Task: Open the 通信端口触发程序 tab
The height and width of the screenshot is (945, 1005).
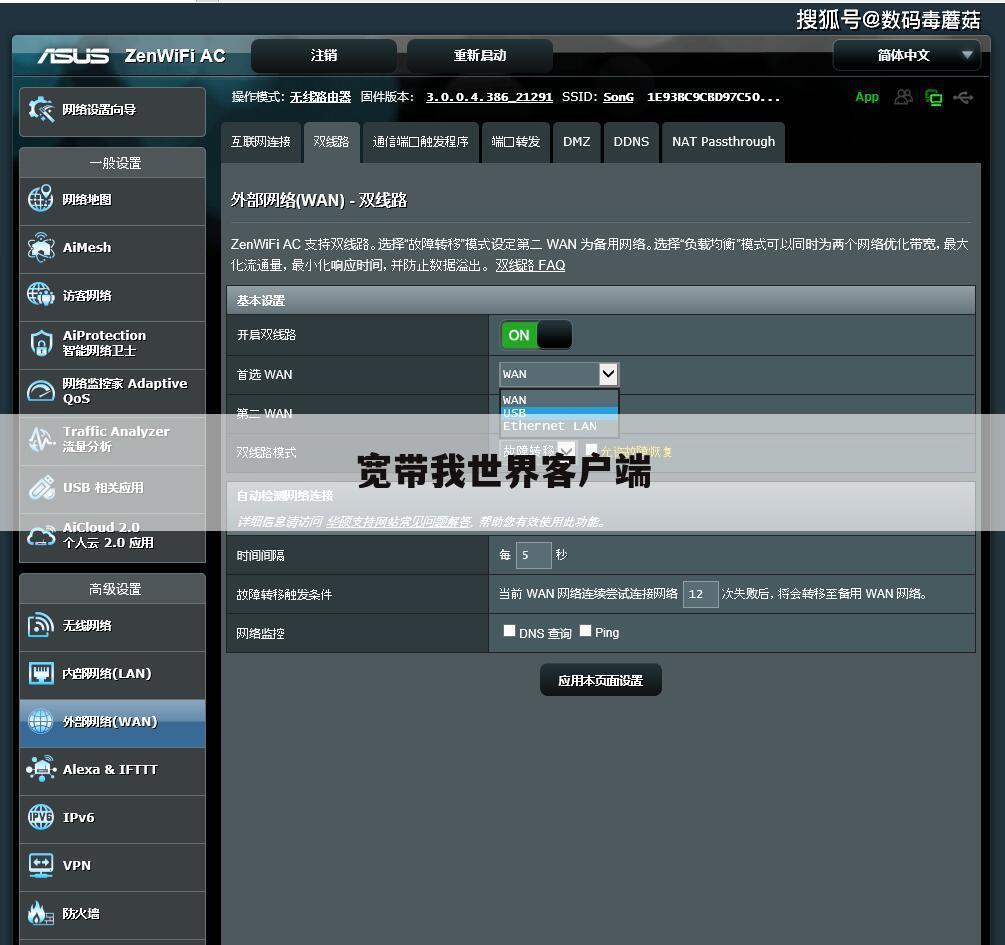Action: [x=420, y=142]
